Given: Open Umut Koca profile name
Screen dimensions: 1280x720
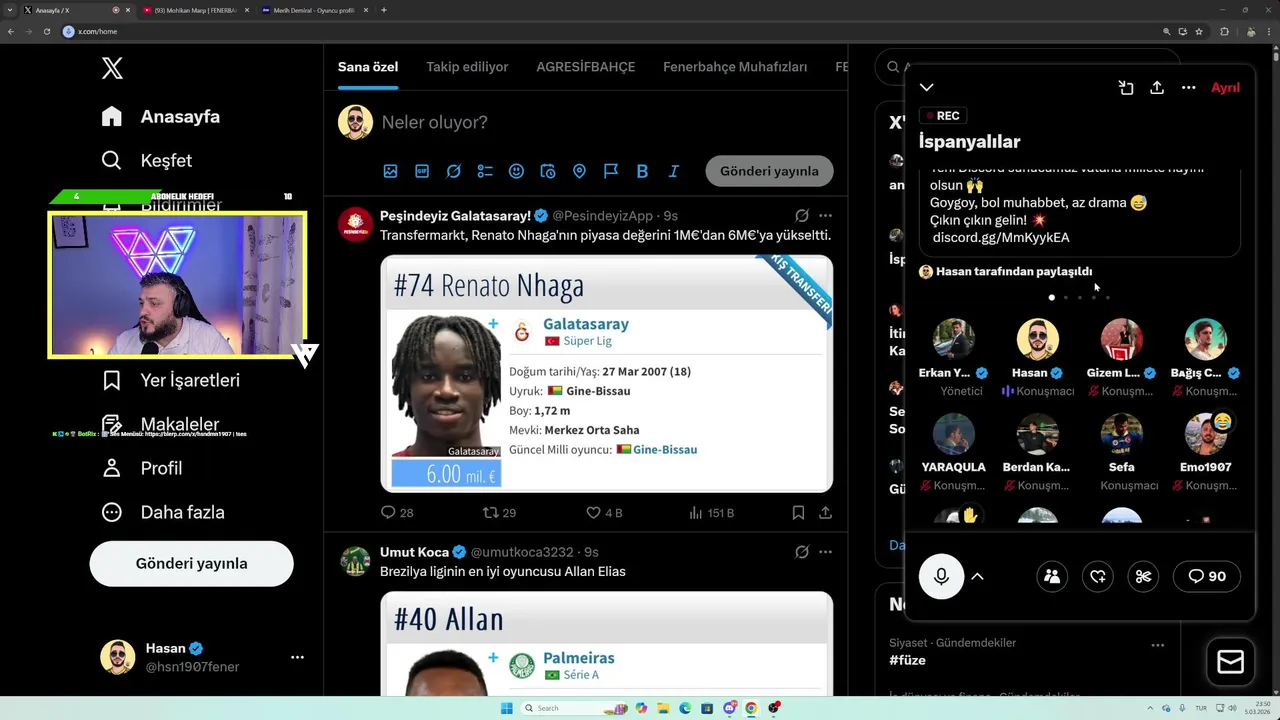Looking at the screenshot, I should (414, 552).
